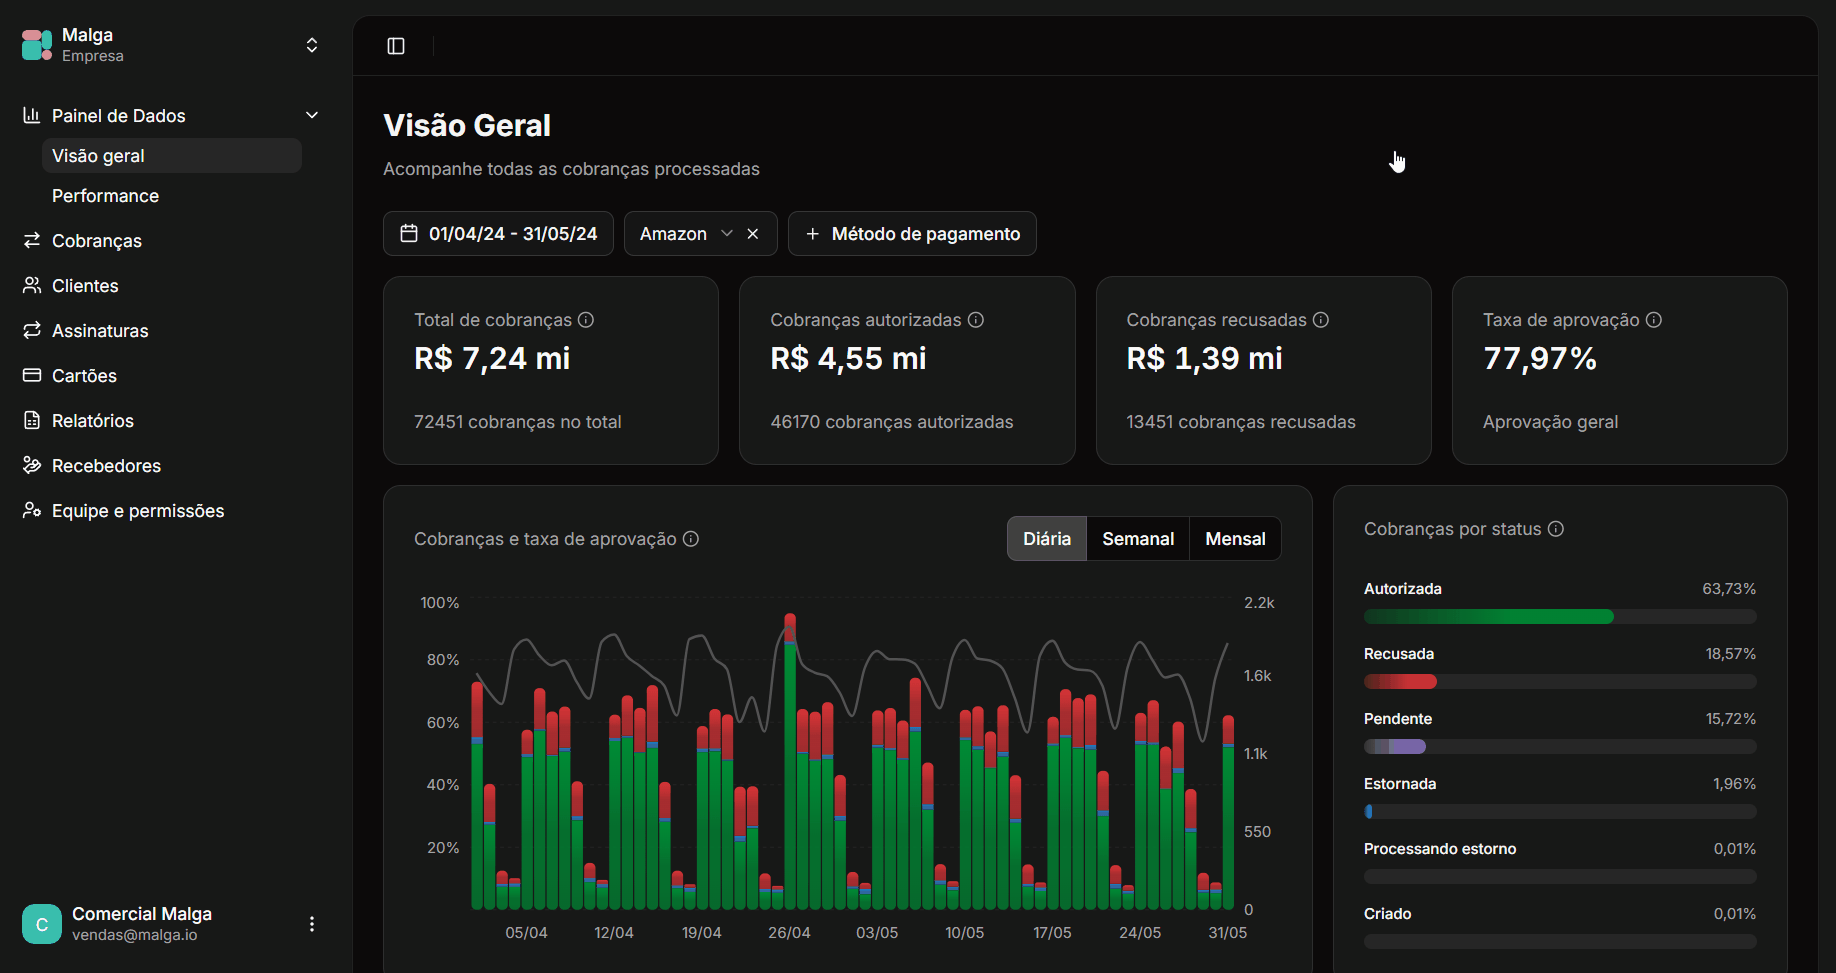Image resolution: width=1836 pixels, height=973 pixels.
Task: Open the Visão geral page
Action: coord(171,156)
